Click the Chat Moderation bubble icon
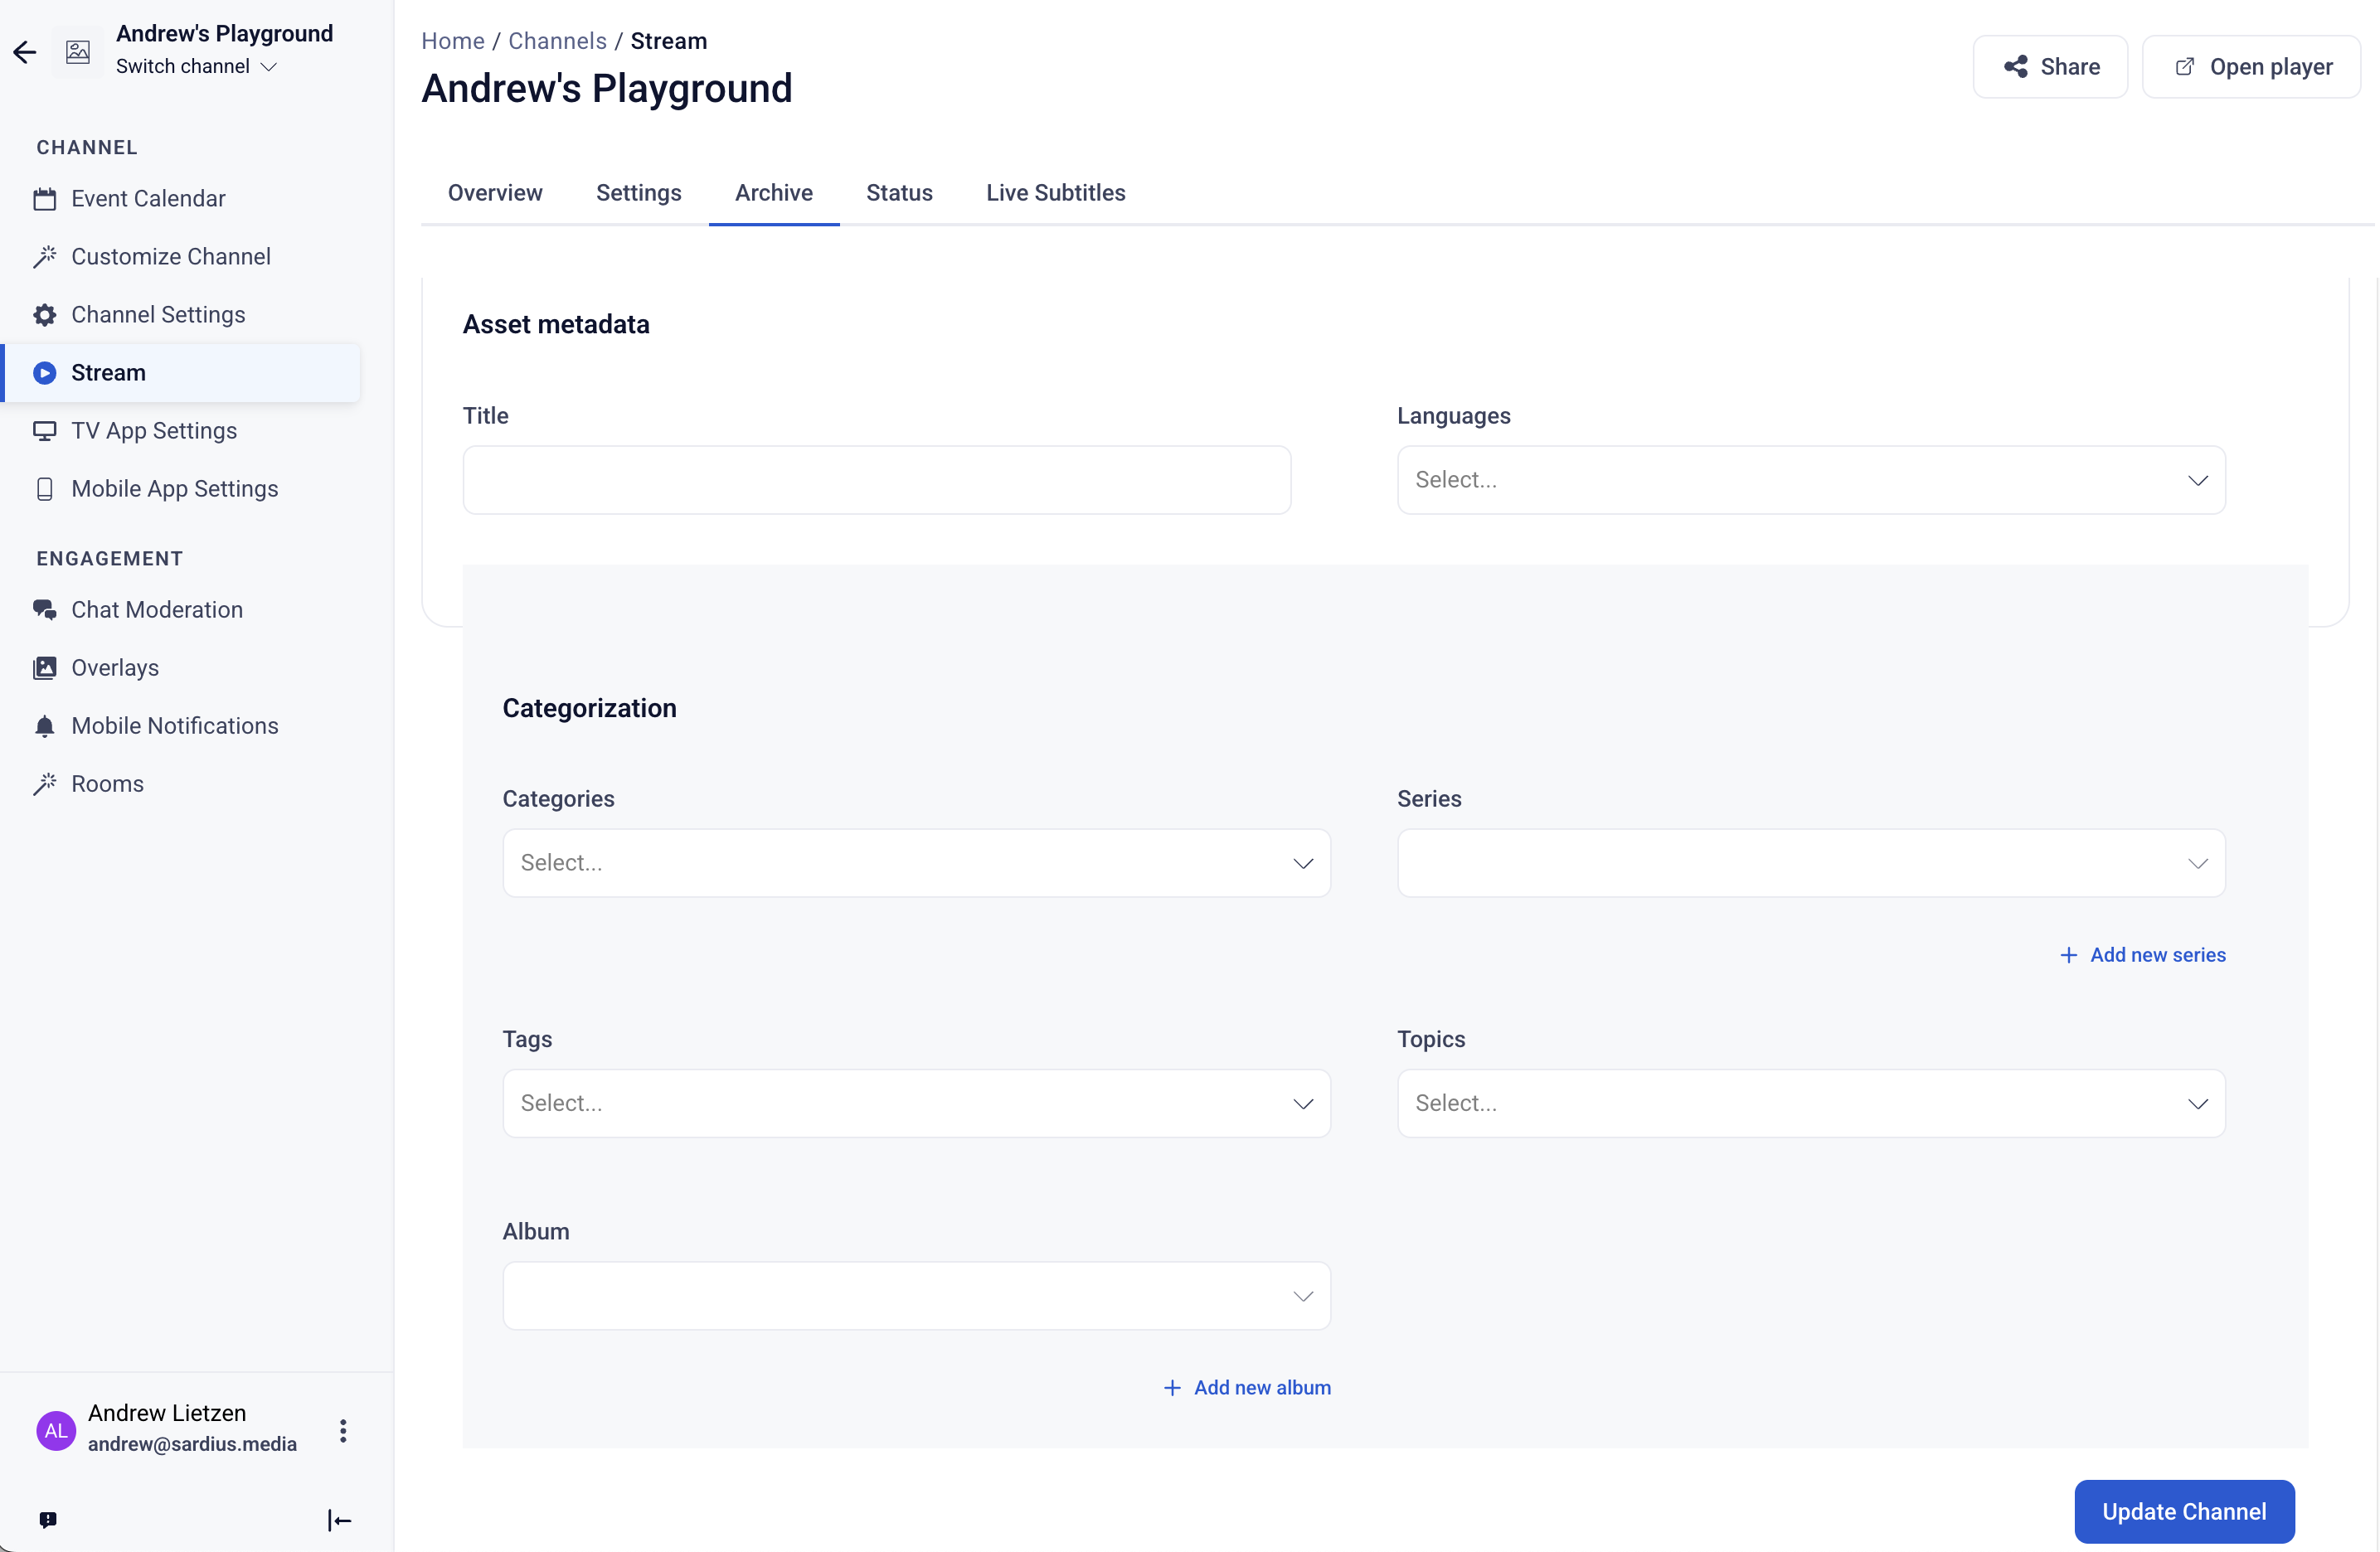Viewport: 2380px width, 1552px height. [x=44, y=610]
